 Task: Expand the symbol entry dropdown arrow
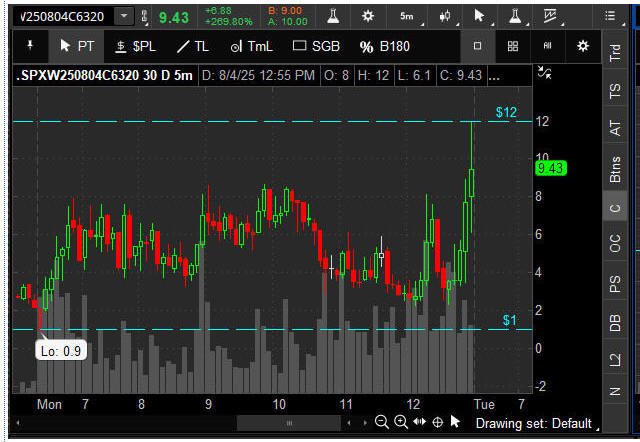123,16
